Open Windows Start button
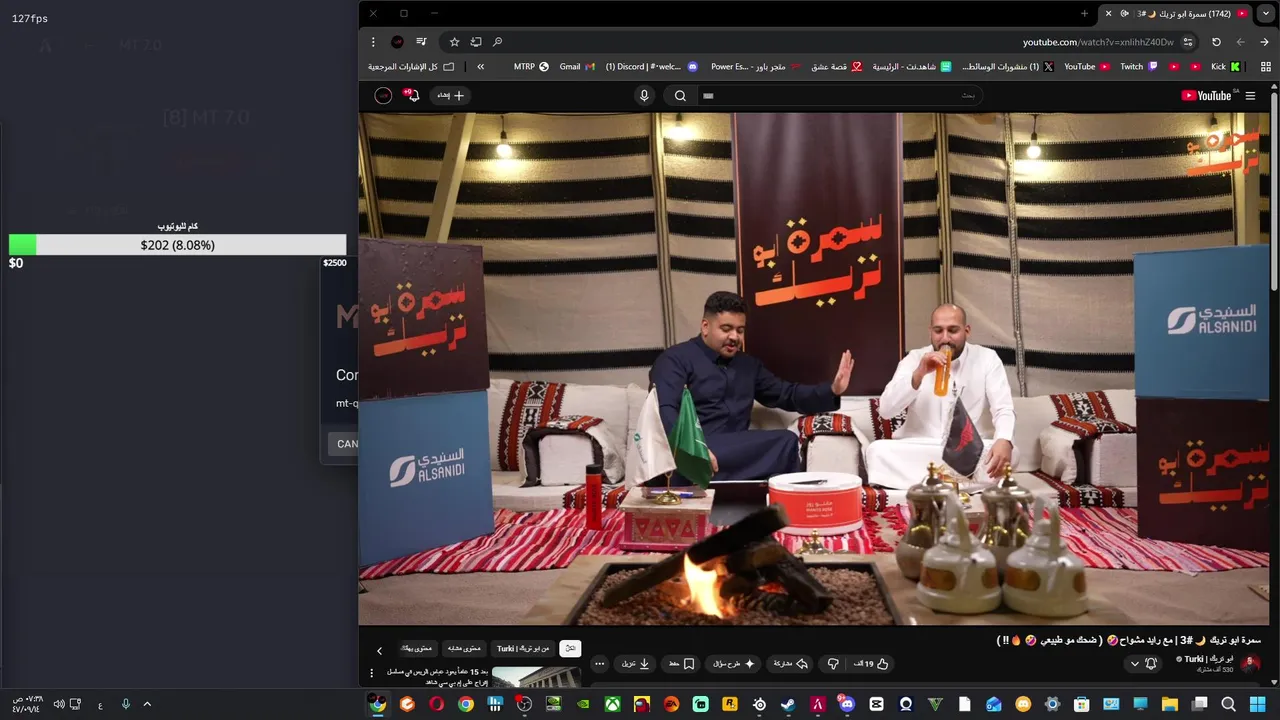This screenshot has height=720, width=1280. click(1258, 704)
